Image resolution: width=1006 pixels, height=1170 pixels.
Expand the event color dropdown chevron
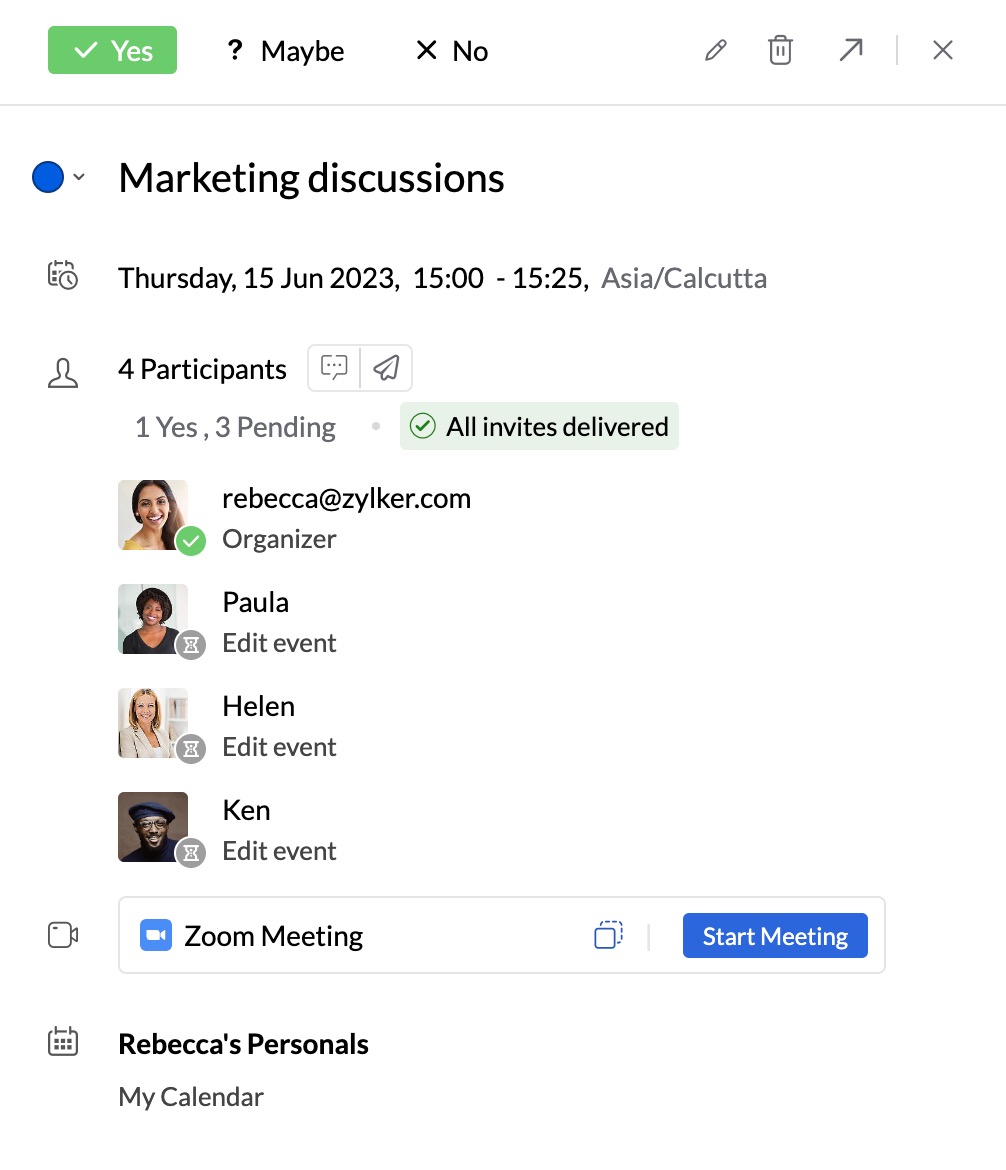click(79, 178)
